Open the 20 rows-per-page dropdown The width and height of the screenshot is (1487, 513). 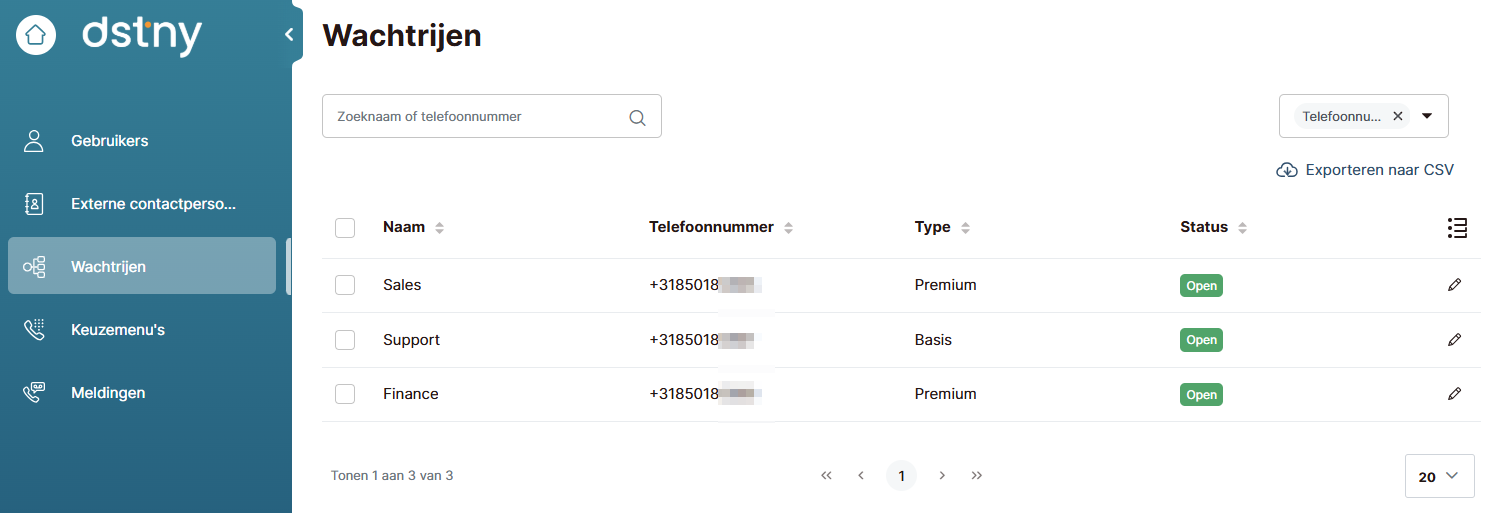point(1439,476)
